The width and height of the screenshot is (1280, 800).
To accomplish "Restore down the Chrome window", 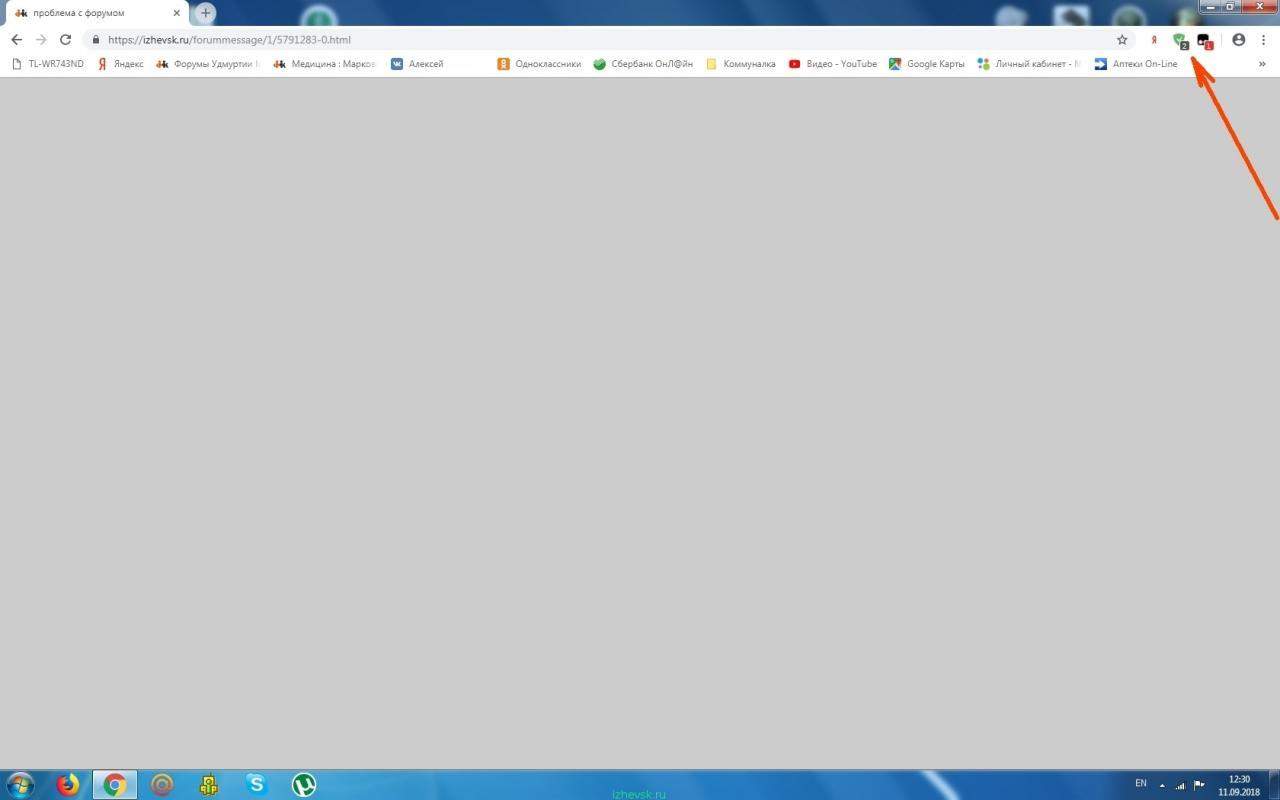I will [1231, 6].
